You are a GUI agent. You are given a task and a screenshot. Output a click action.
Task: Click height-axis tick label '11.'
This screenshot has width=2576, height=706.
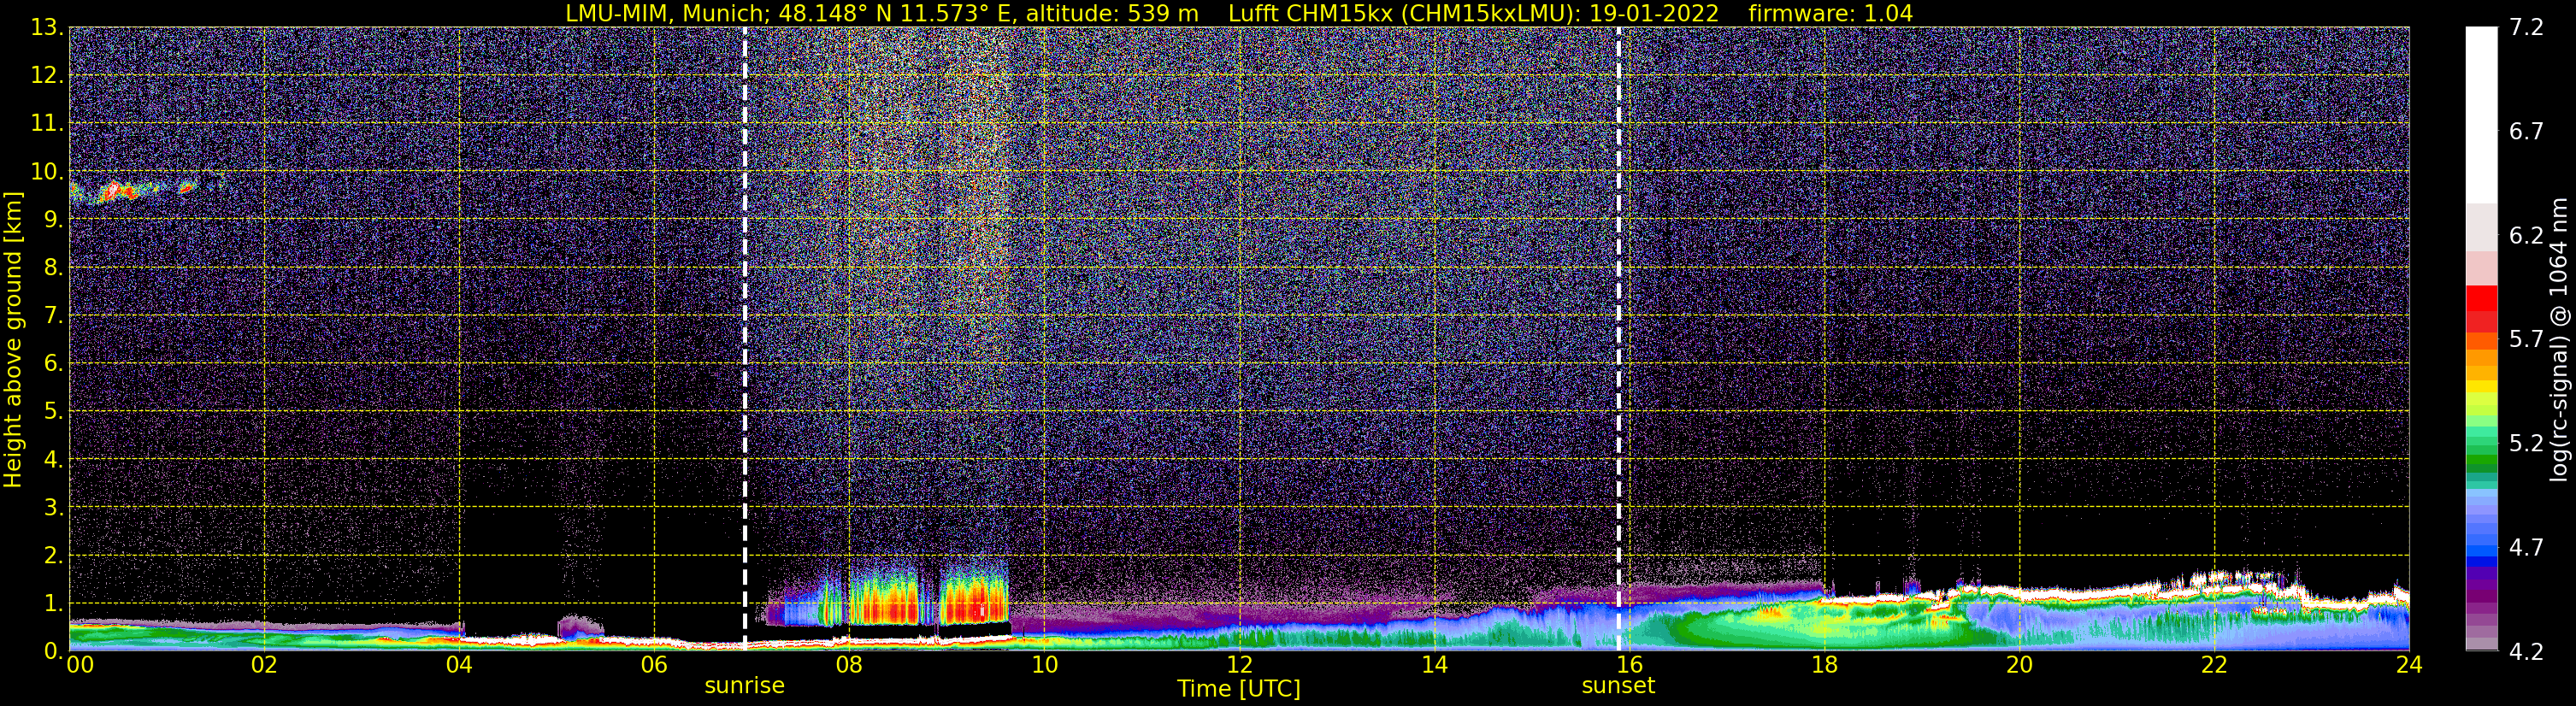48,123
